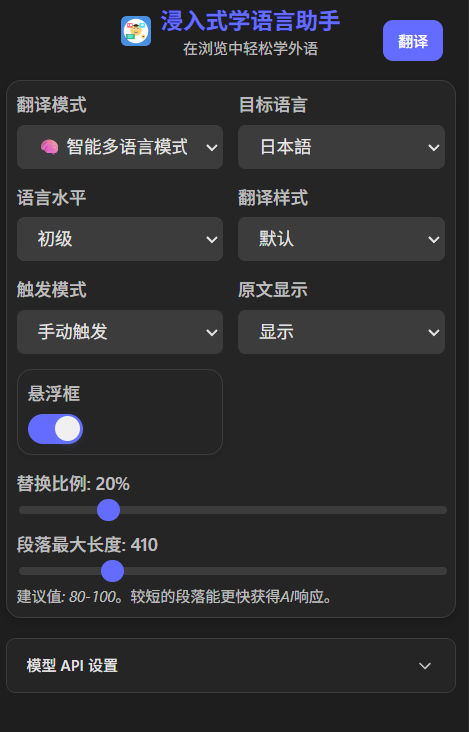
Task: Click the chevron arrow on 日本語 dropdown
Action: point(434,148)
